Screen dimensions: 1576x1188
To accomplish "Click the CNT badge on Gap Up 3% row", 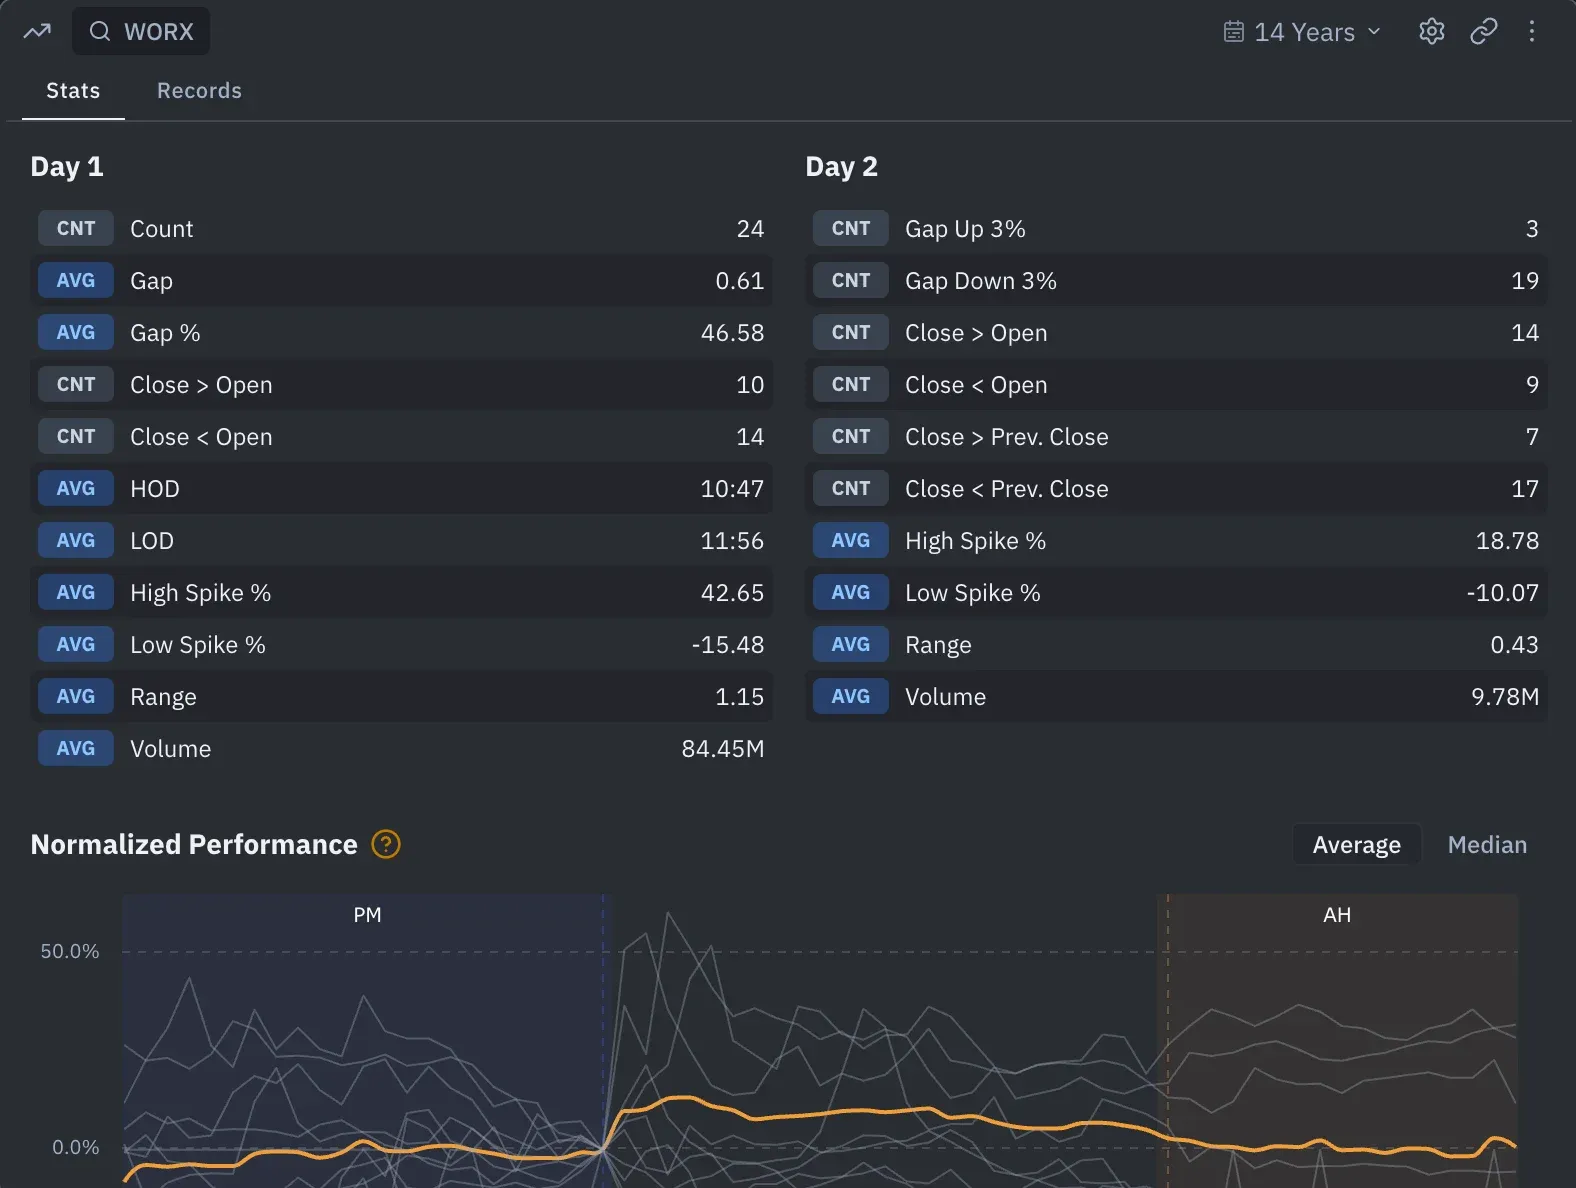I will pyautogui.click(x=851, y=229).
